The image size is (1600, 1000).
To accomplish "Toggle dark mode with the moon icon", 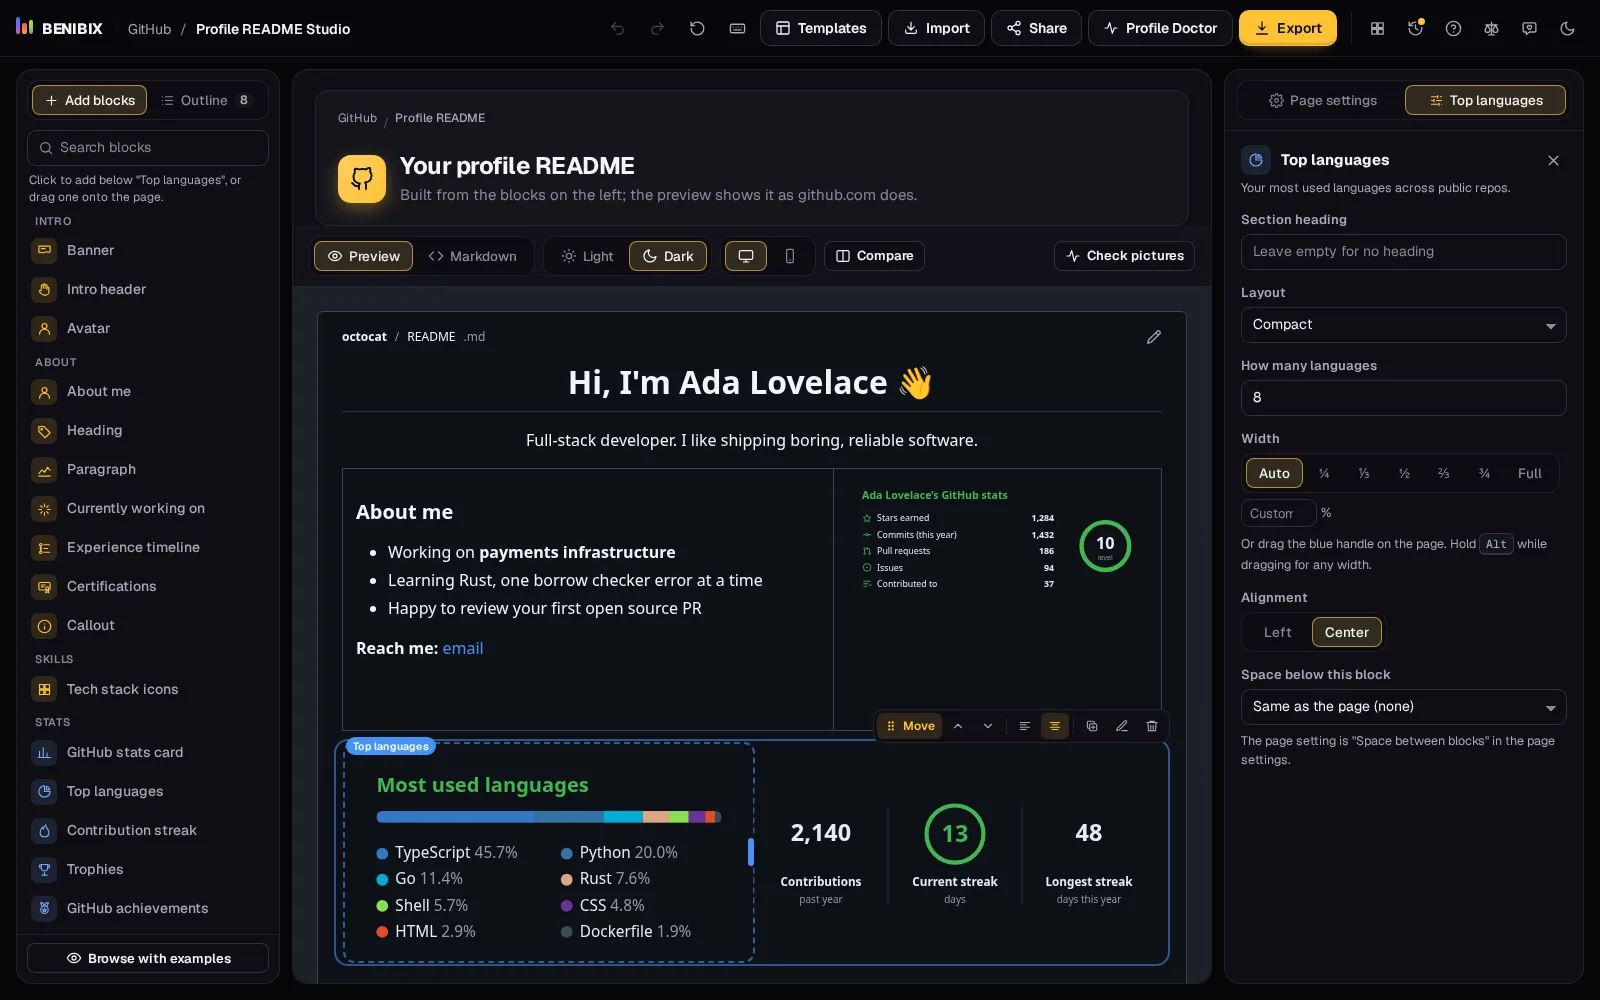I will coord(1567,28).
